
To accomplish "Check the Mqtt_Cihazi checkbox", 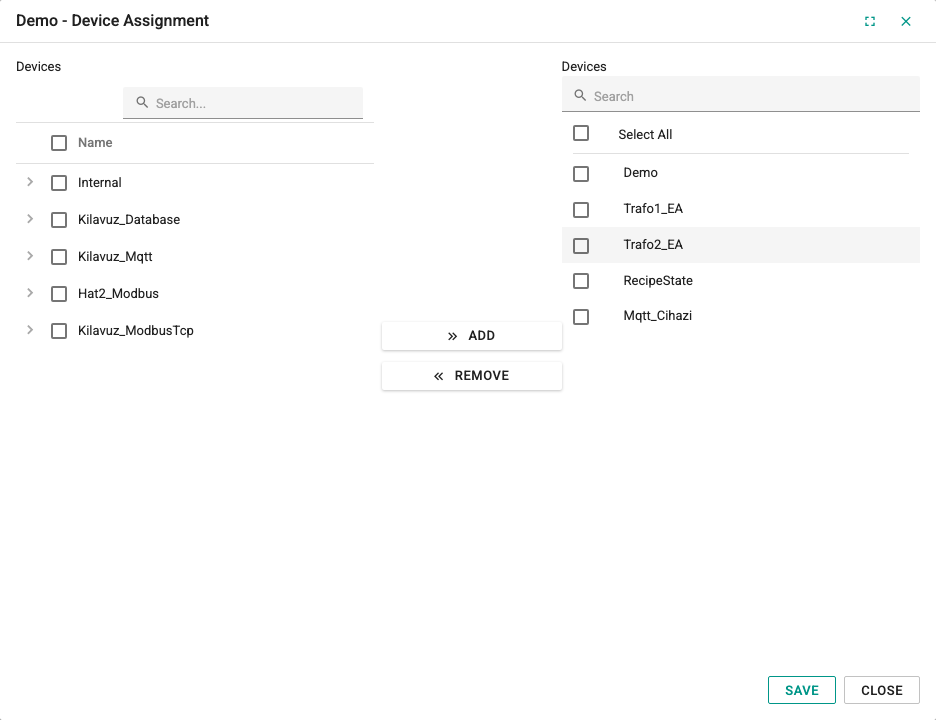I will point(581,316).
